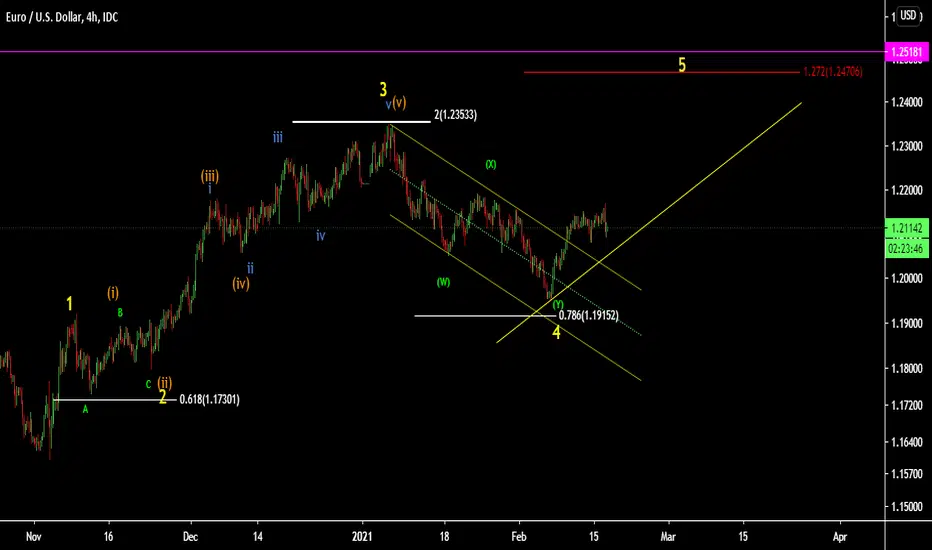
Task: Click price axis level 1.15000
Action: click(906, 507)
